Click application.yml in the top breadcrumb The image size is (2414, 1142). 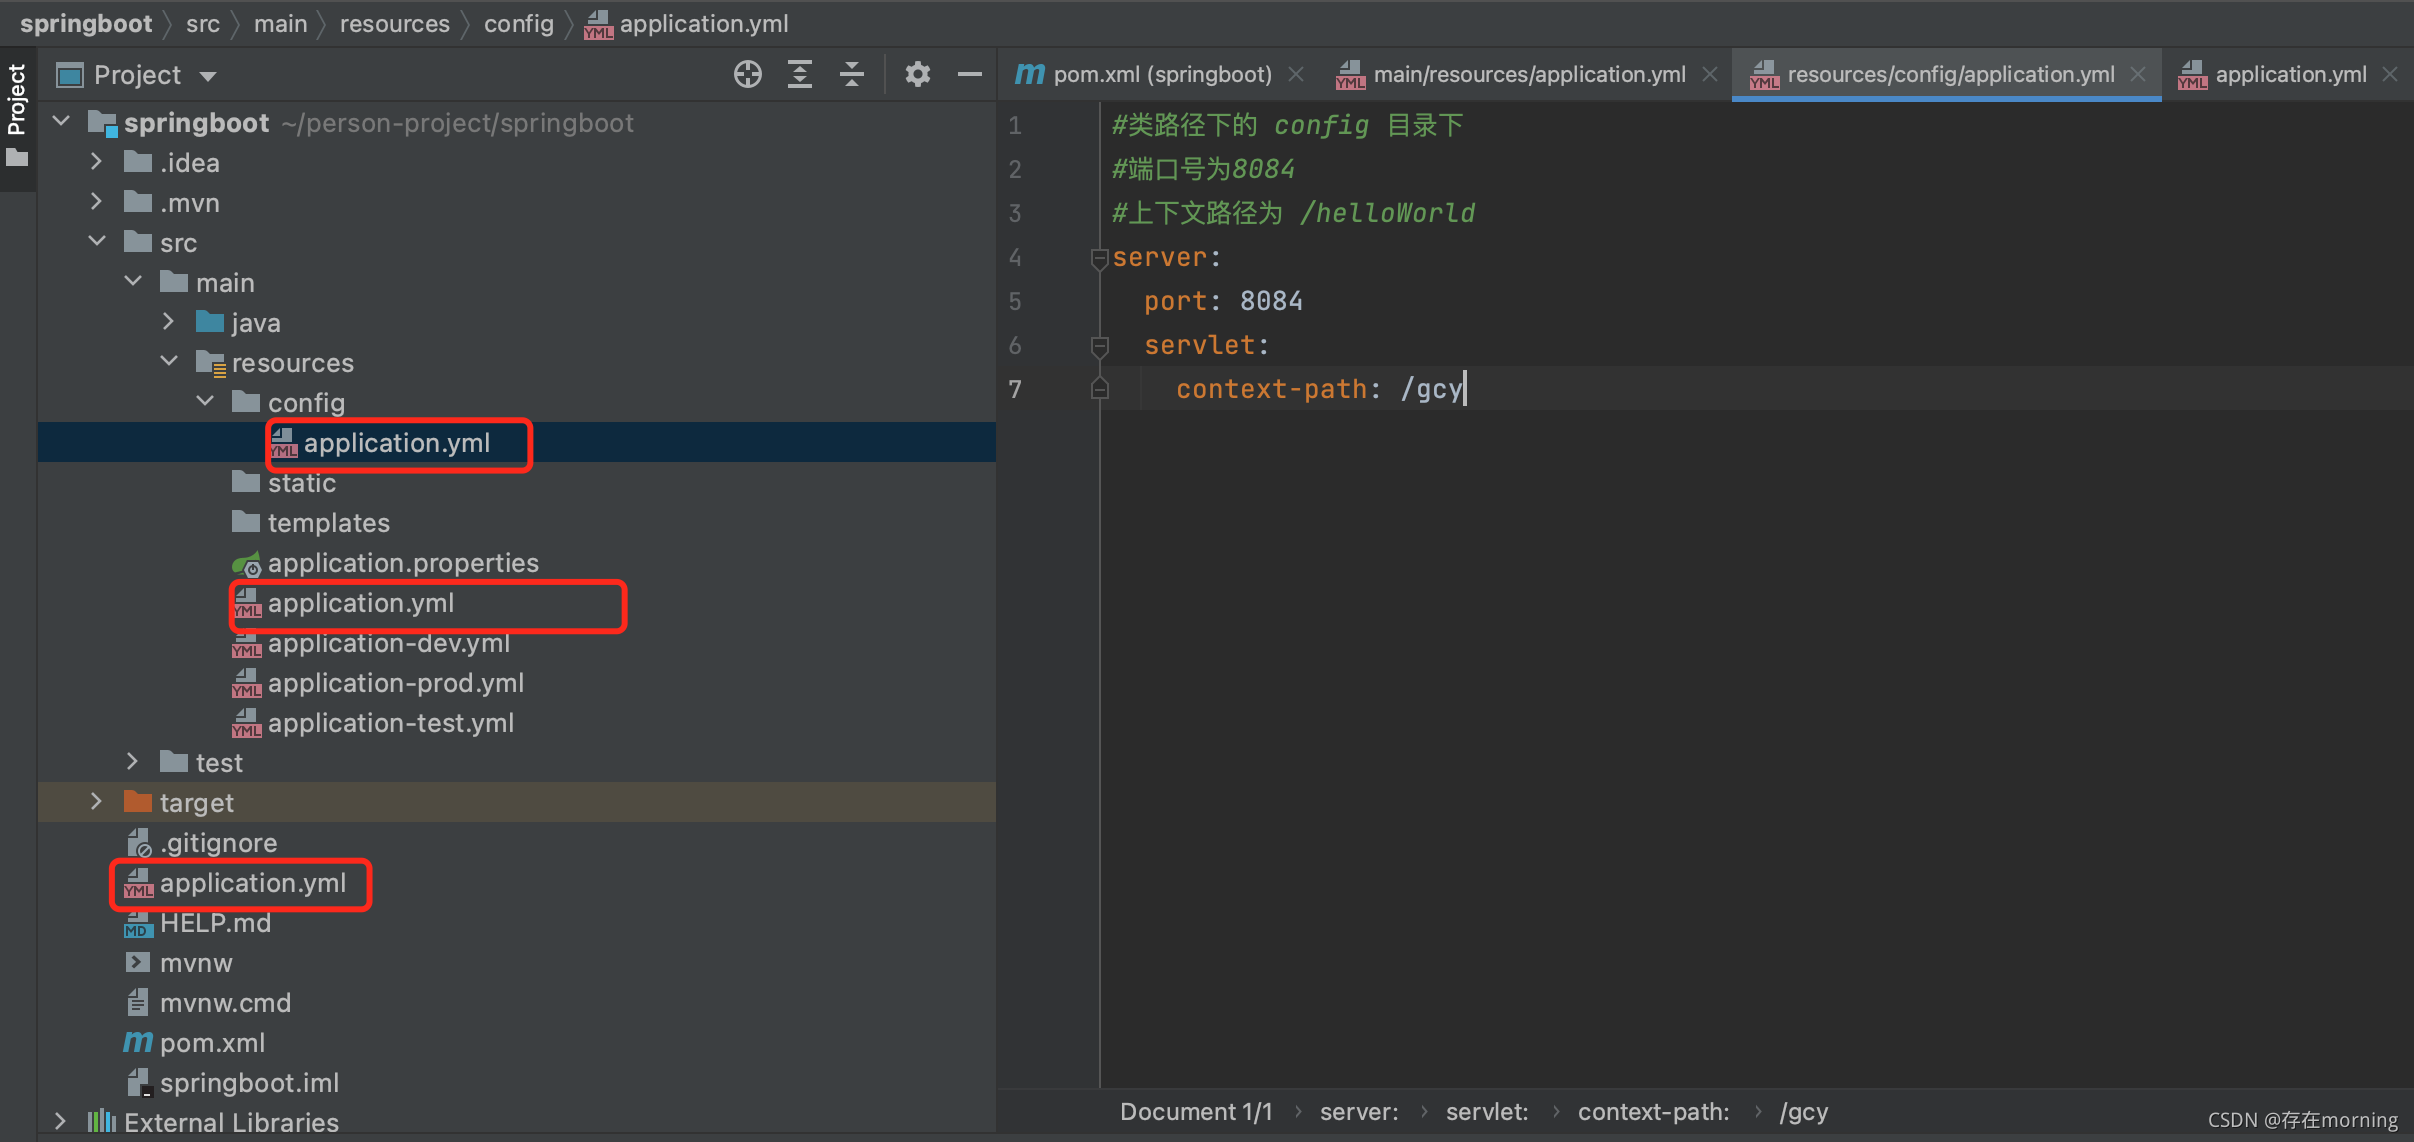(704, 23)
